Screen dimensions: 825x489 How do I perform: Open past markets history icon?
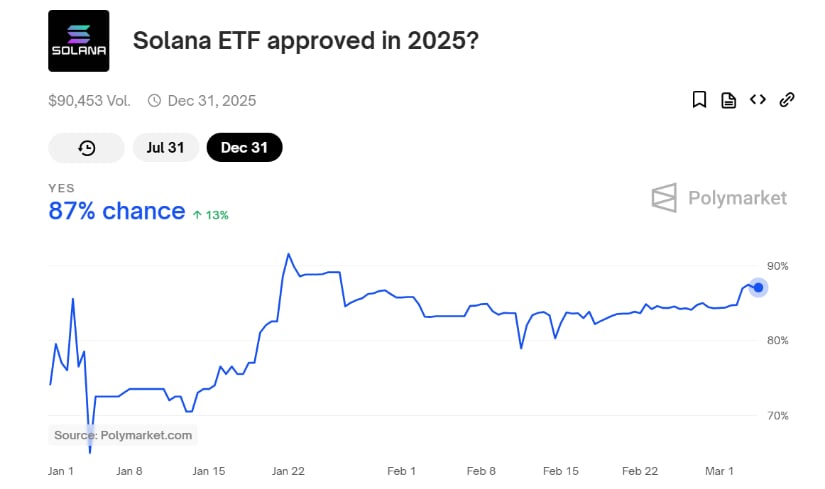(x=87, y=148)
